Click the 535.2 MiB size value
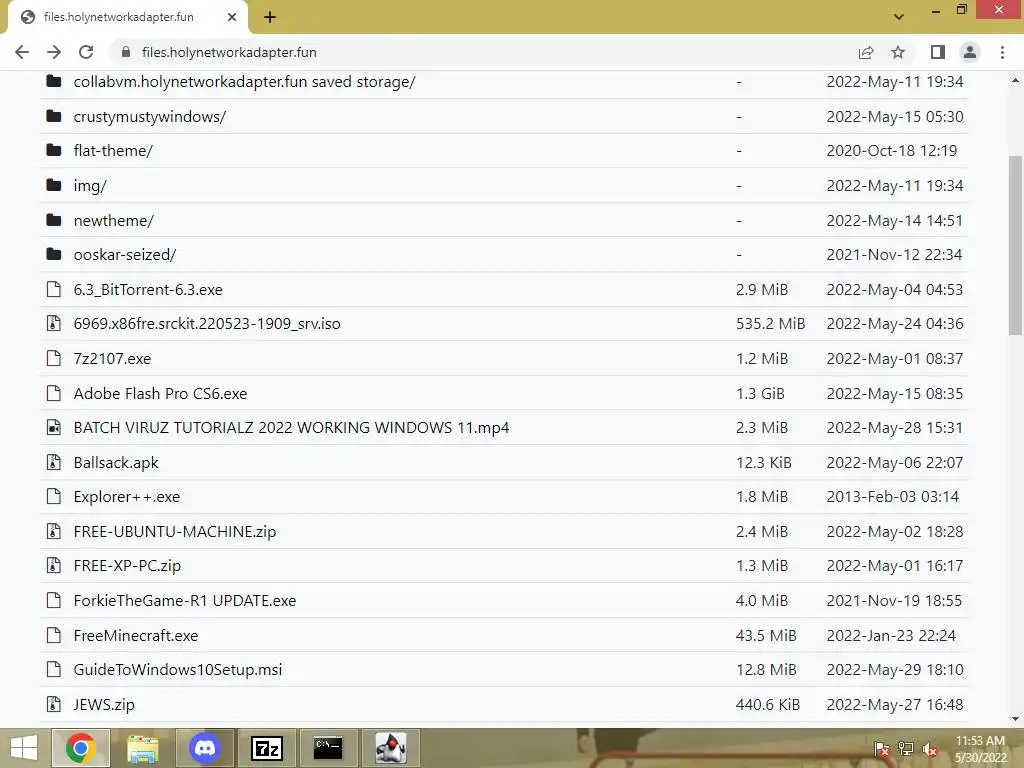 [x=771, y=324]
